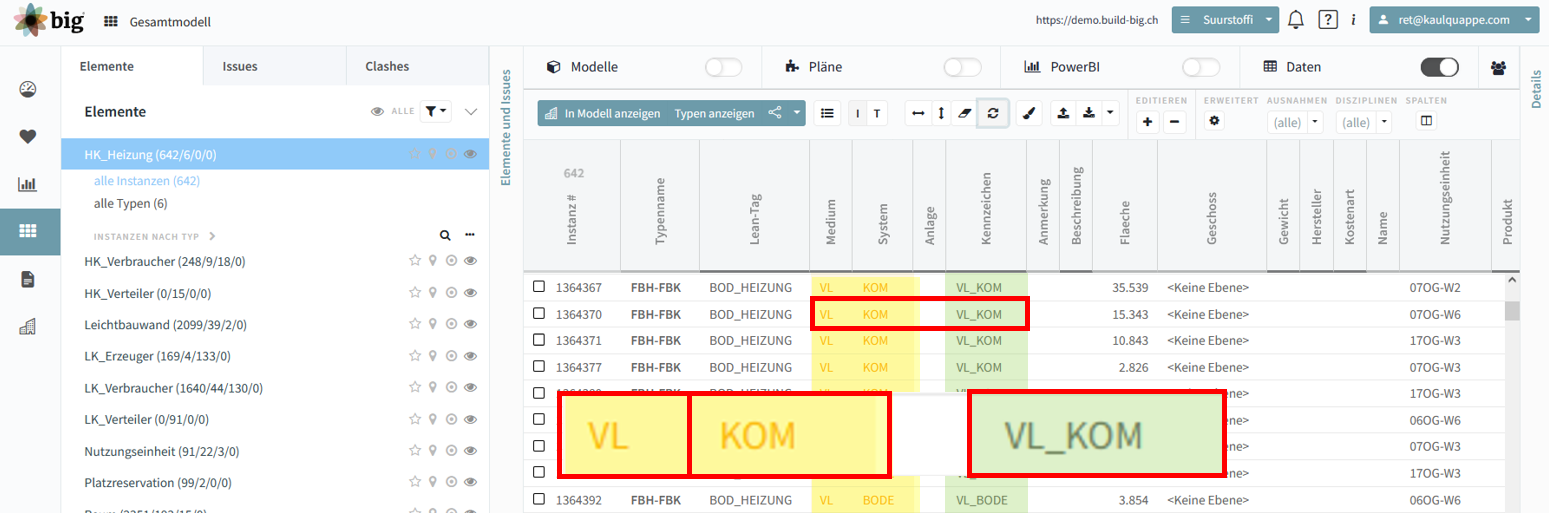Viewport: 1549px width, 513px height.
Task: Open the ret@kaulquappe.com account menu
Action: pos(1454,19)
